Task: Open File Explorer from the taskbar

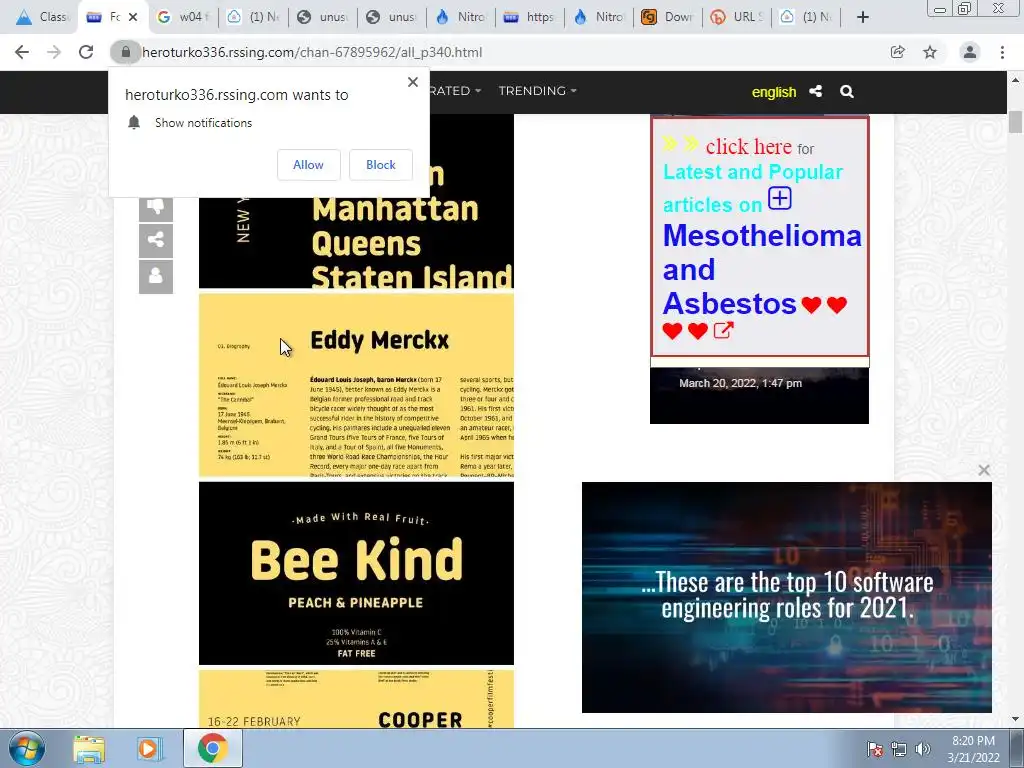Action: pos(89,748)
